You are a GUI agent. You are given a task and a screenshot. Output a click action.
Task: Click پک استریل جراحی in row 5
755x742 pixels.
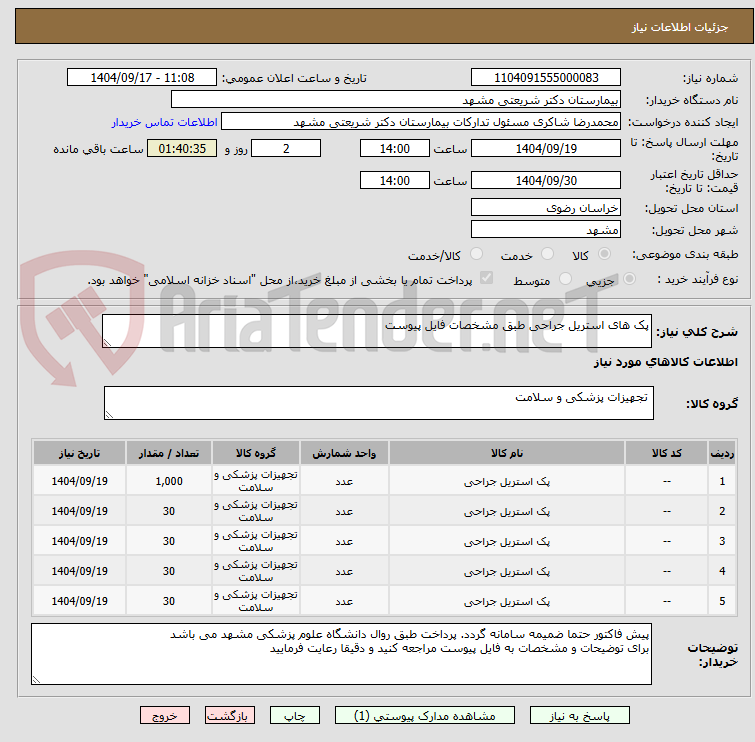point(507,601)
